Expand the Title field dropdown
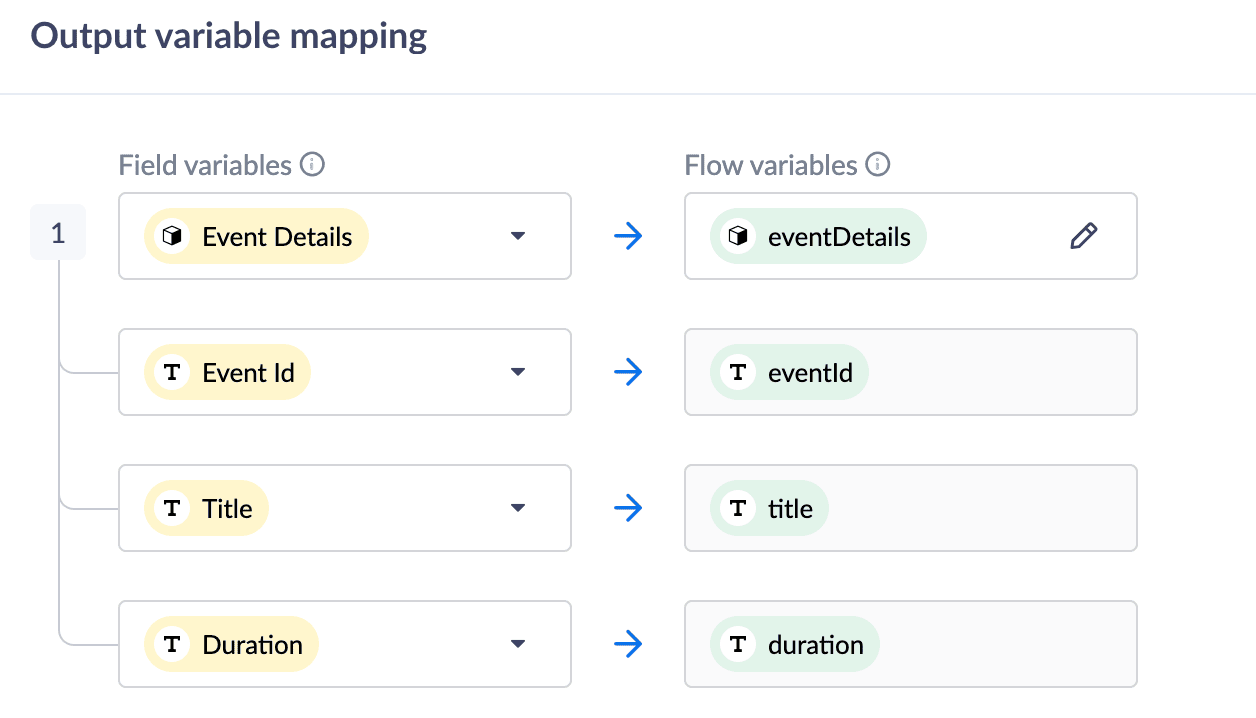This screenshot has height=718, width=1256. coord(517,509)
